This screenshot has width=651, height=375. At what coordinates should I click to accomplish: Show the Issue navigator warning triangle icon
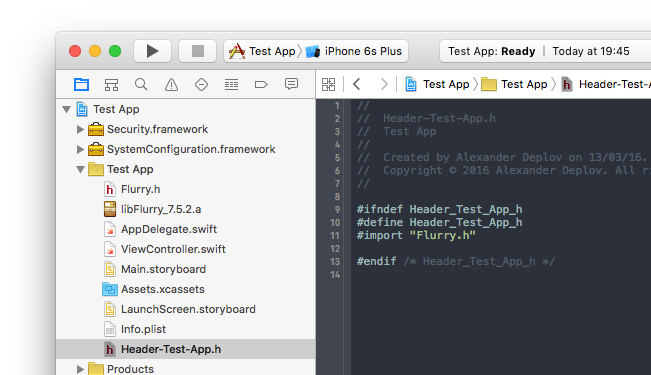click(x=171, y=85)
